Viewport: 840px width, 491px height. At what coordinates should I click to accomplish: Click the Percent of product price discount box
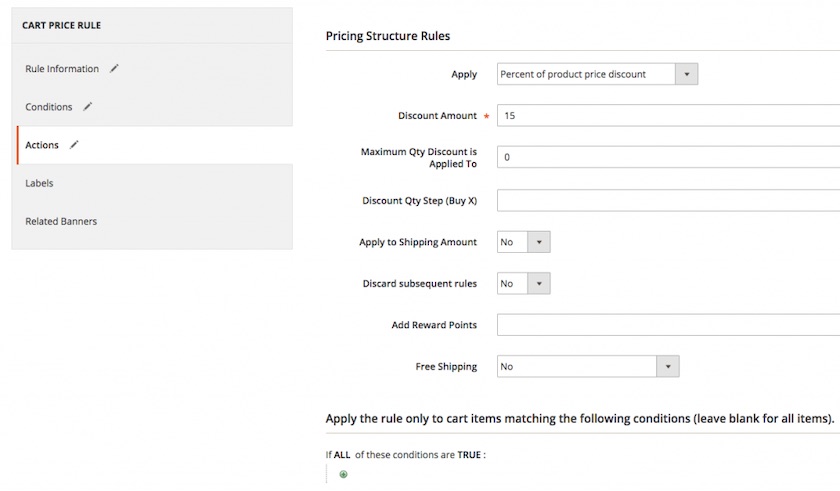pyautogui.click(x=586, y=74)
